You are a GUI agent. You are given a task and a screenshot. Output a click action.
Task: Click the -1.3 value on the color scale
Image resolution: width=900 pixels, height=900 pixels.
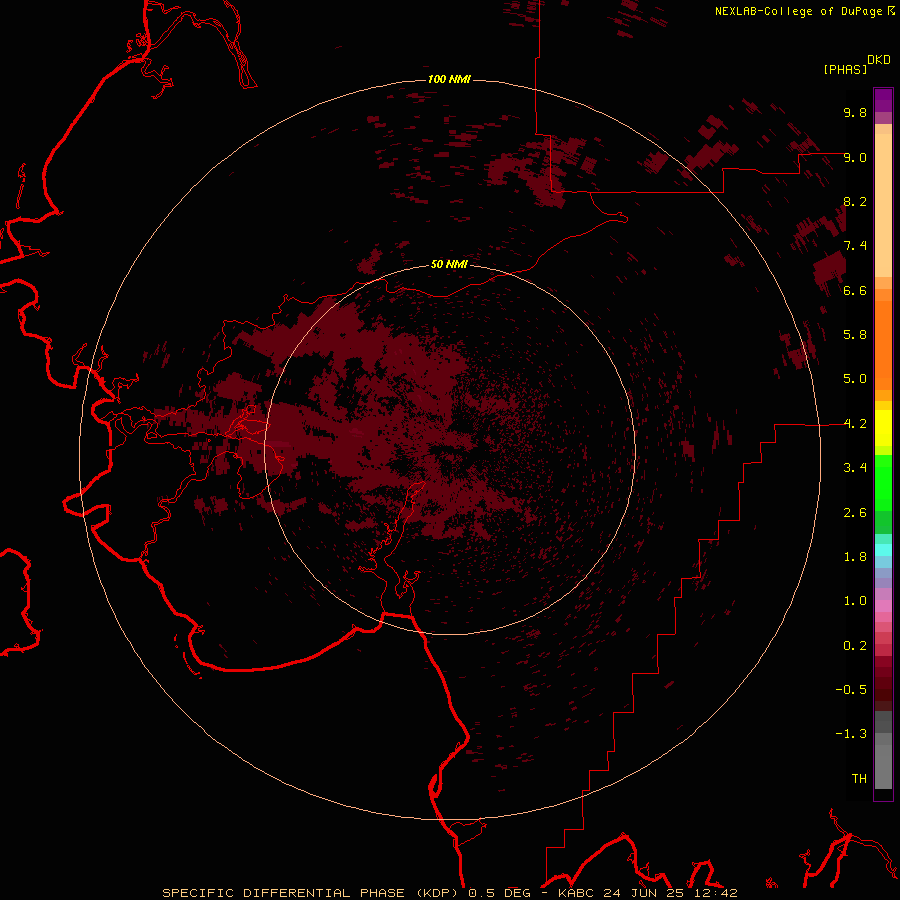point(851,734)
